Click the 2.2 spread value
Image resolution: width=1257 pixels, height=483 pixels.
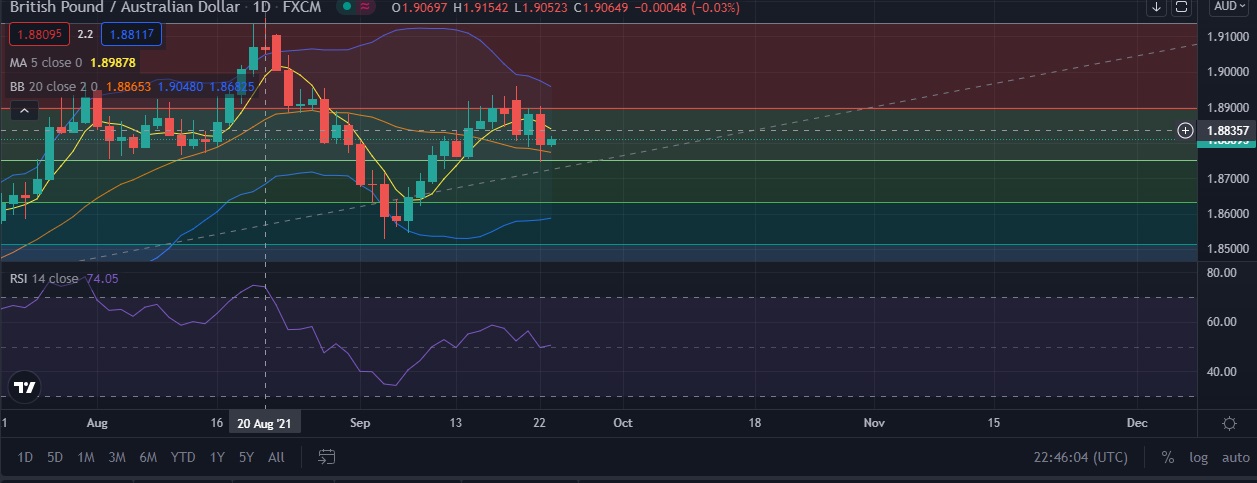pyautogui.click(x=85, y=34)
